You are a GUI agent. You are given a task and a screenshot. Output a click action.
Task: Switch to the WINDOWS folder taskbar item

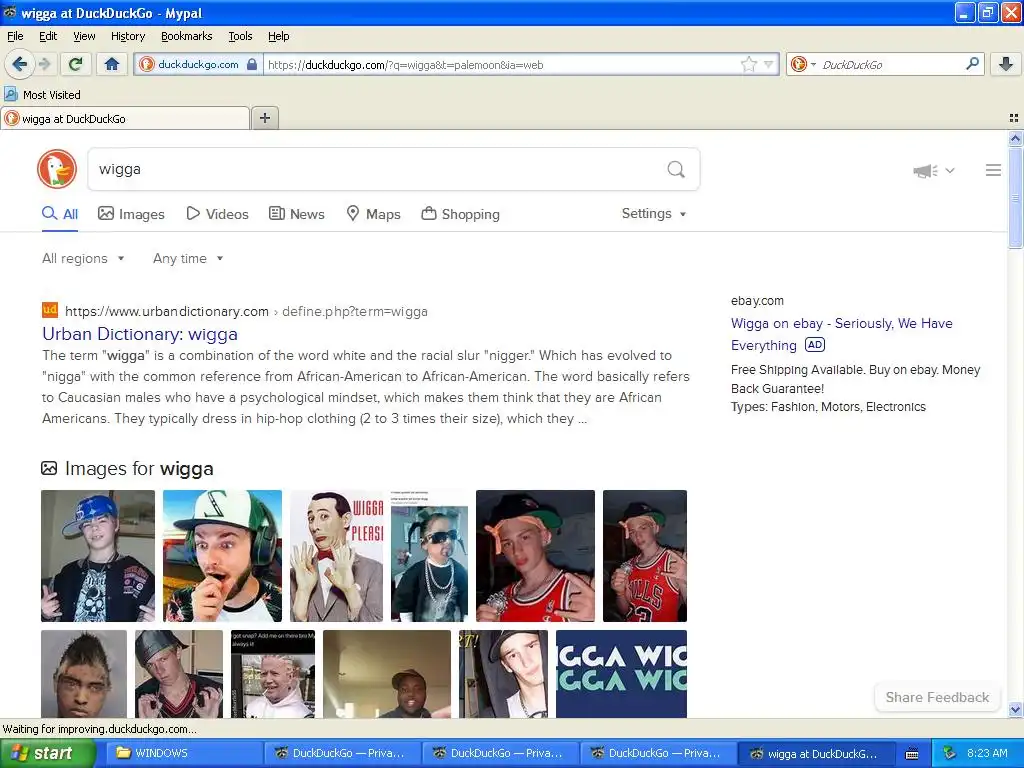pos(185,753)
